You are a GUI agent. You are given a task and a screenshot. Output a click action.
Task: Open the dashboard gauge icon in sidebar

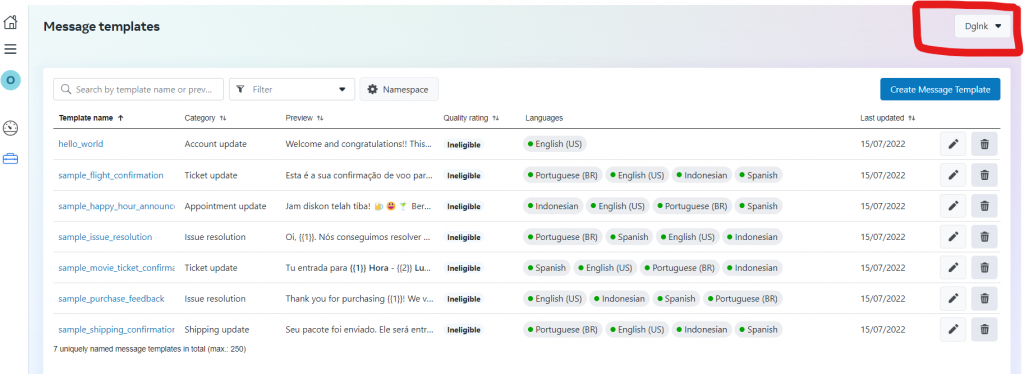coord(10,128)
